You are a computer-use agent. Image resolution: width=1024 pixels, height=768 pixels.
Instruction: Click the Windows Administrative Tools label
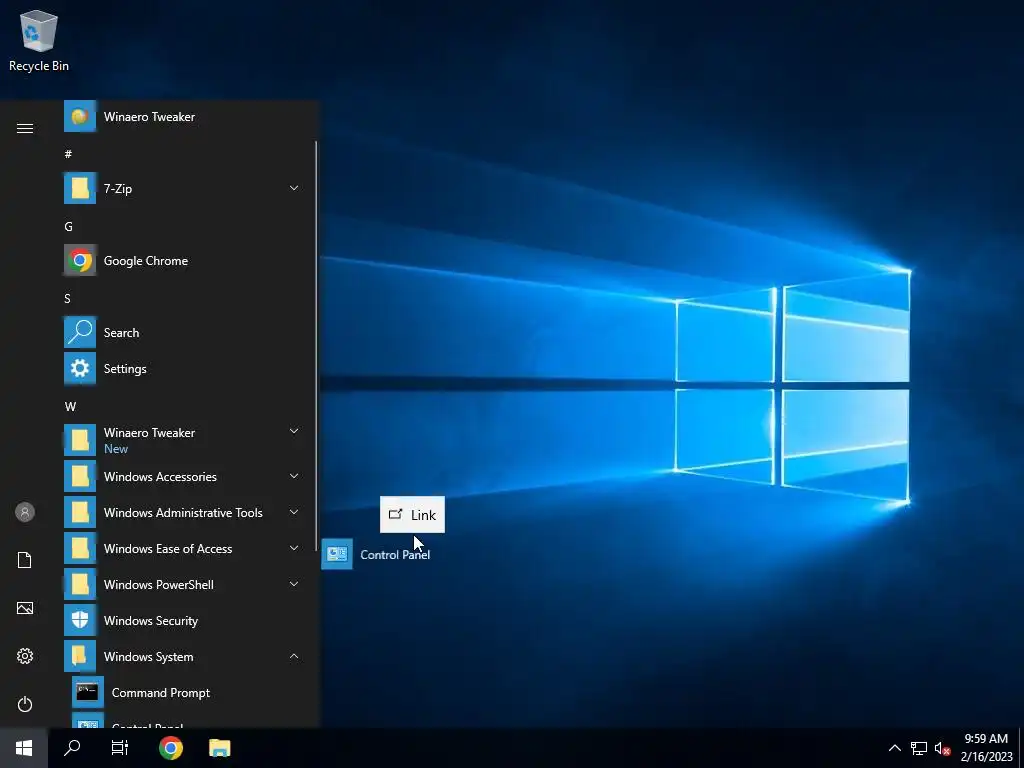tap(183, 513)
